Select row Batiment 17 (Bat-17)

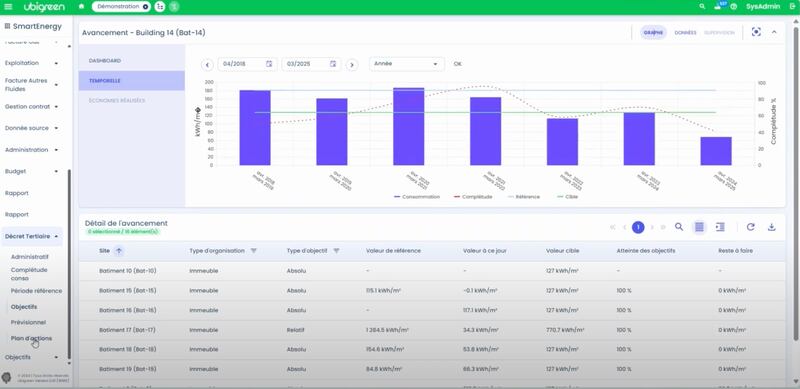coord(432,330)
